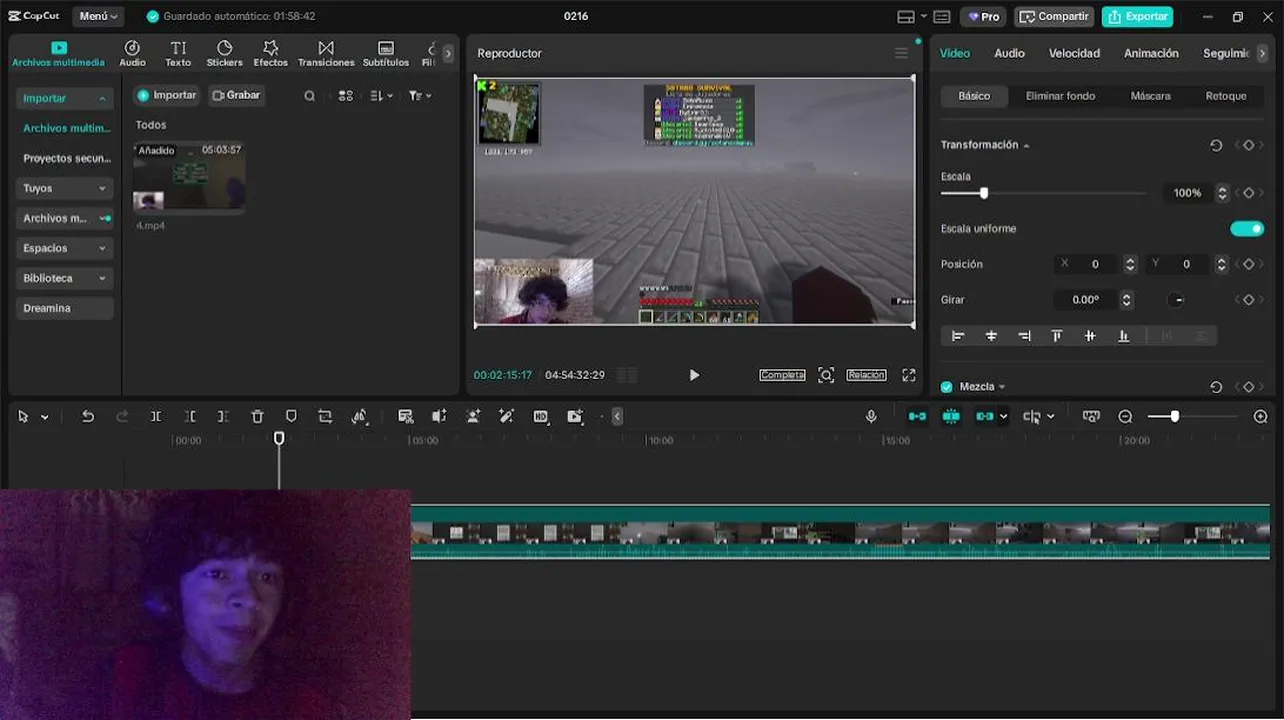The image size is (1284, 720).
Task: Click the Completa quality button
Action: point(782,375)
